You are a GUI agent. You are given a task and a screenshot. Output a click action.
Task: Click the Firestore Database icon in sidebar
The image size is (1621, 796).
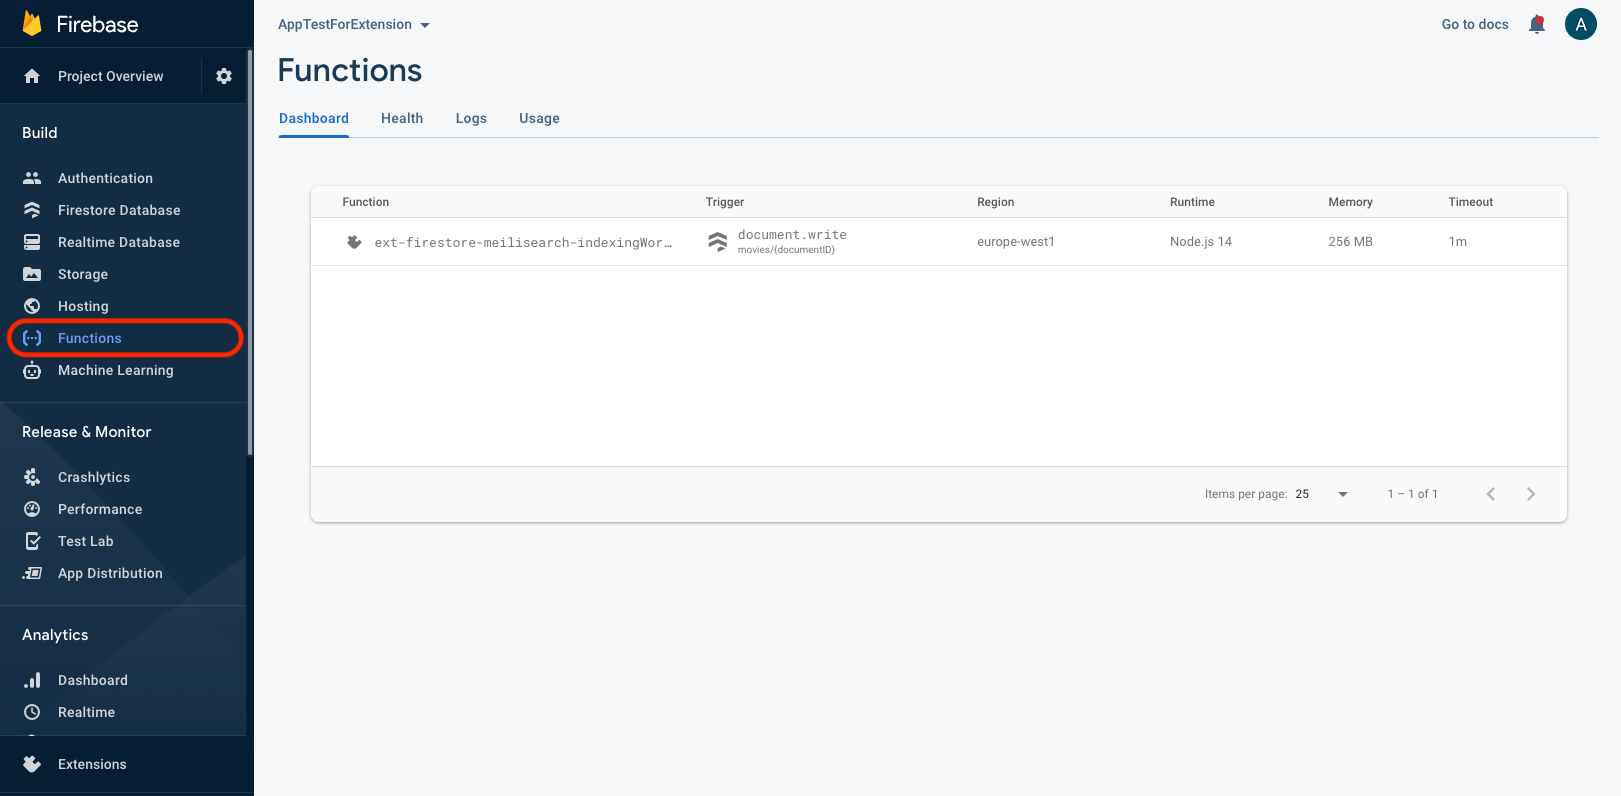[x=32, y=210]
